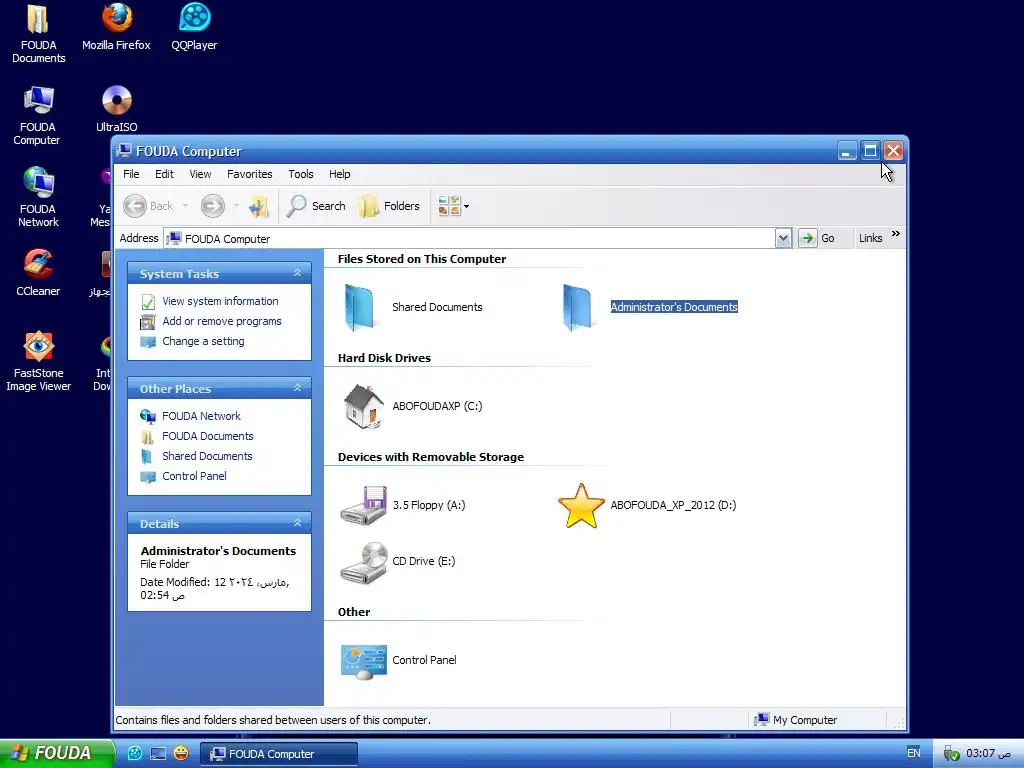This screenshot has width=1024, height=768.
Task: Select the ABOFOUDAXP (C:) house drive icon
Action: pyautogui.click(x=364, y=406)
